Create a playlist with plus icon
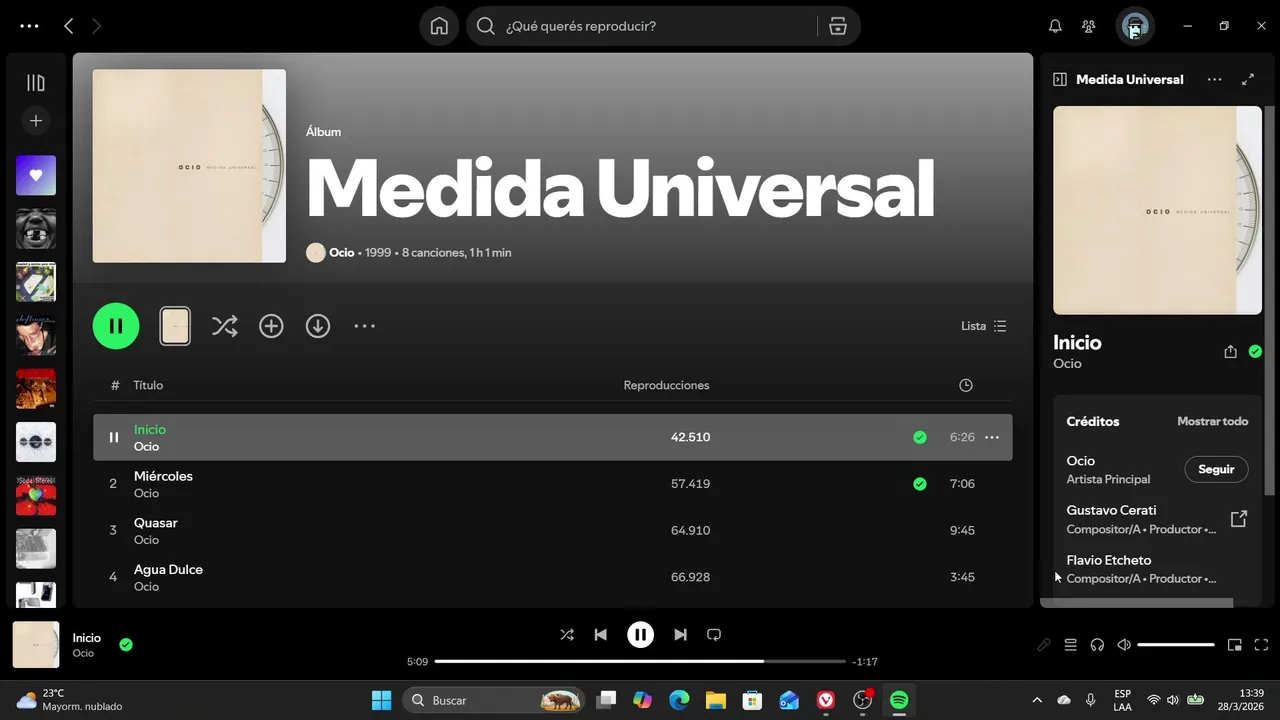Image resolution: width=1280 pixels, height=720 pixels. tap(36, 121)
